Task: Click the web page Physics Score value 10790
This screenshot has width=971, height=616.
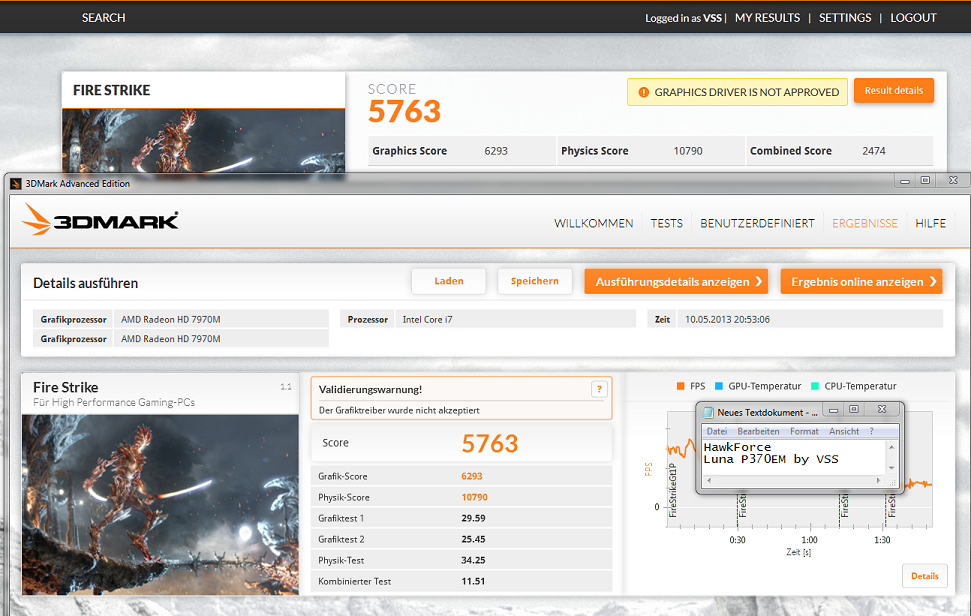Action: (x=688, y=151)
